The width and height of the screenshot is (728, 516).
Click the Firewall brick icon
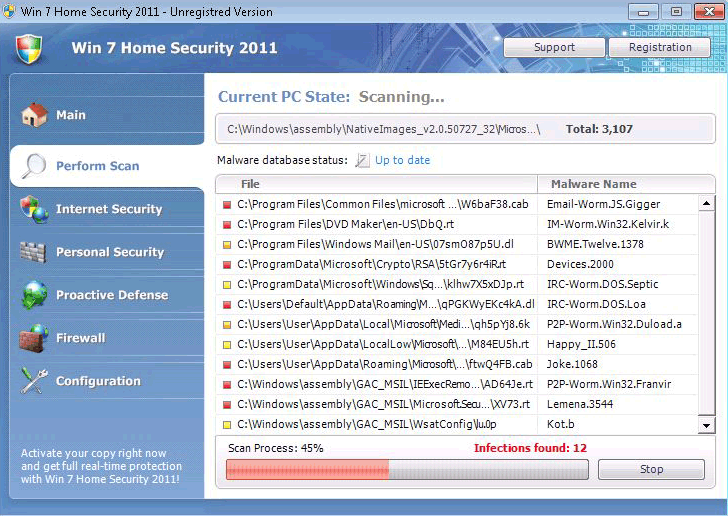34,338
